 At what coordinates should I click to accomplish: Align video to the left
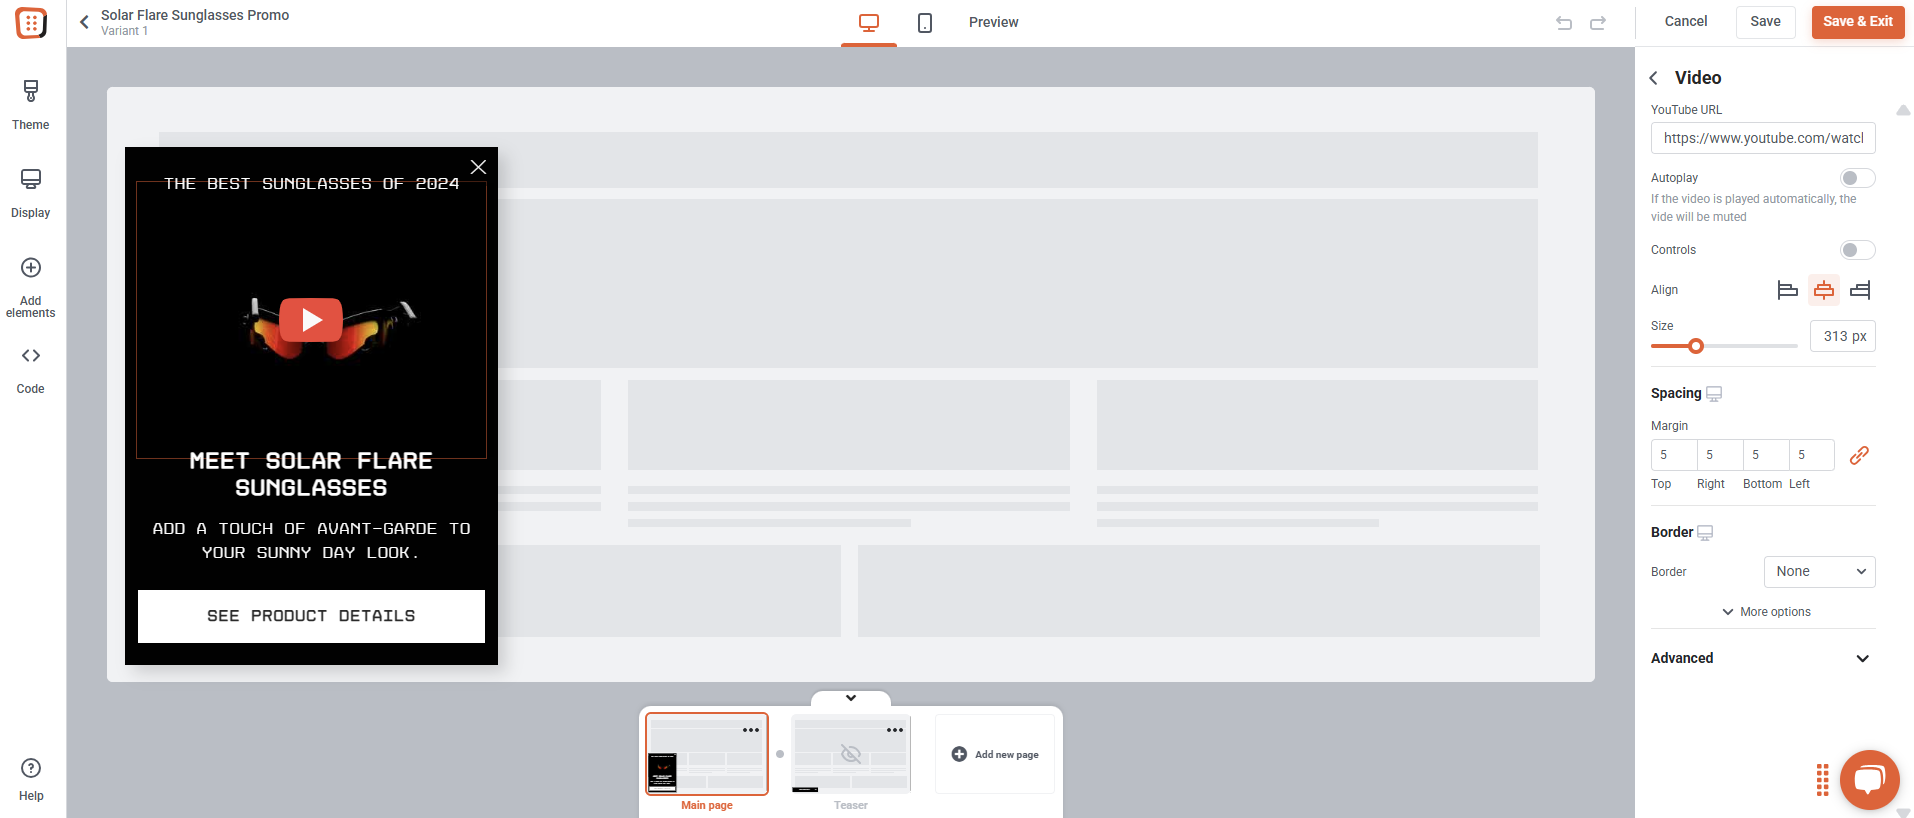coord(1788,290)
